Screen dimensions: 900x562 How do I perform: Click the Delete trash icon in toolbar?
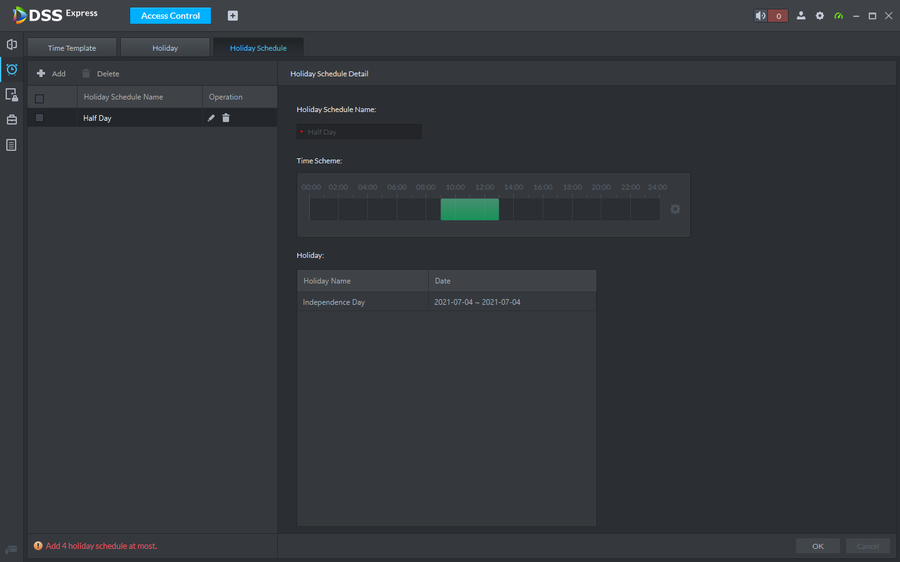[86, 73]
